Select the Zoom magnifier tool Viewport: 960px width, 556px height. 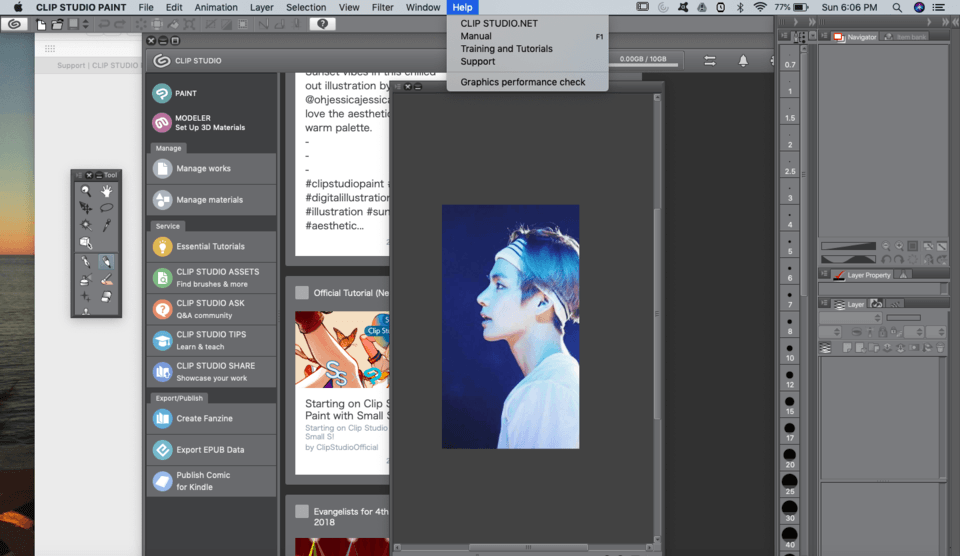(x=86, y=191)
